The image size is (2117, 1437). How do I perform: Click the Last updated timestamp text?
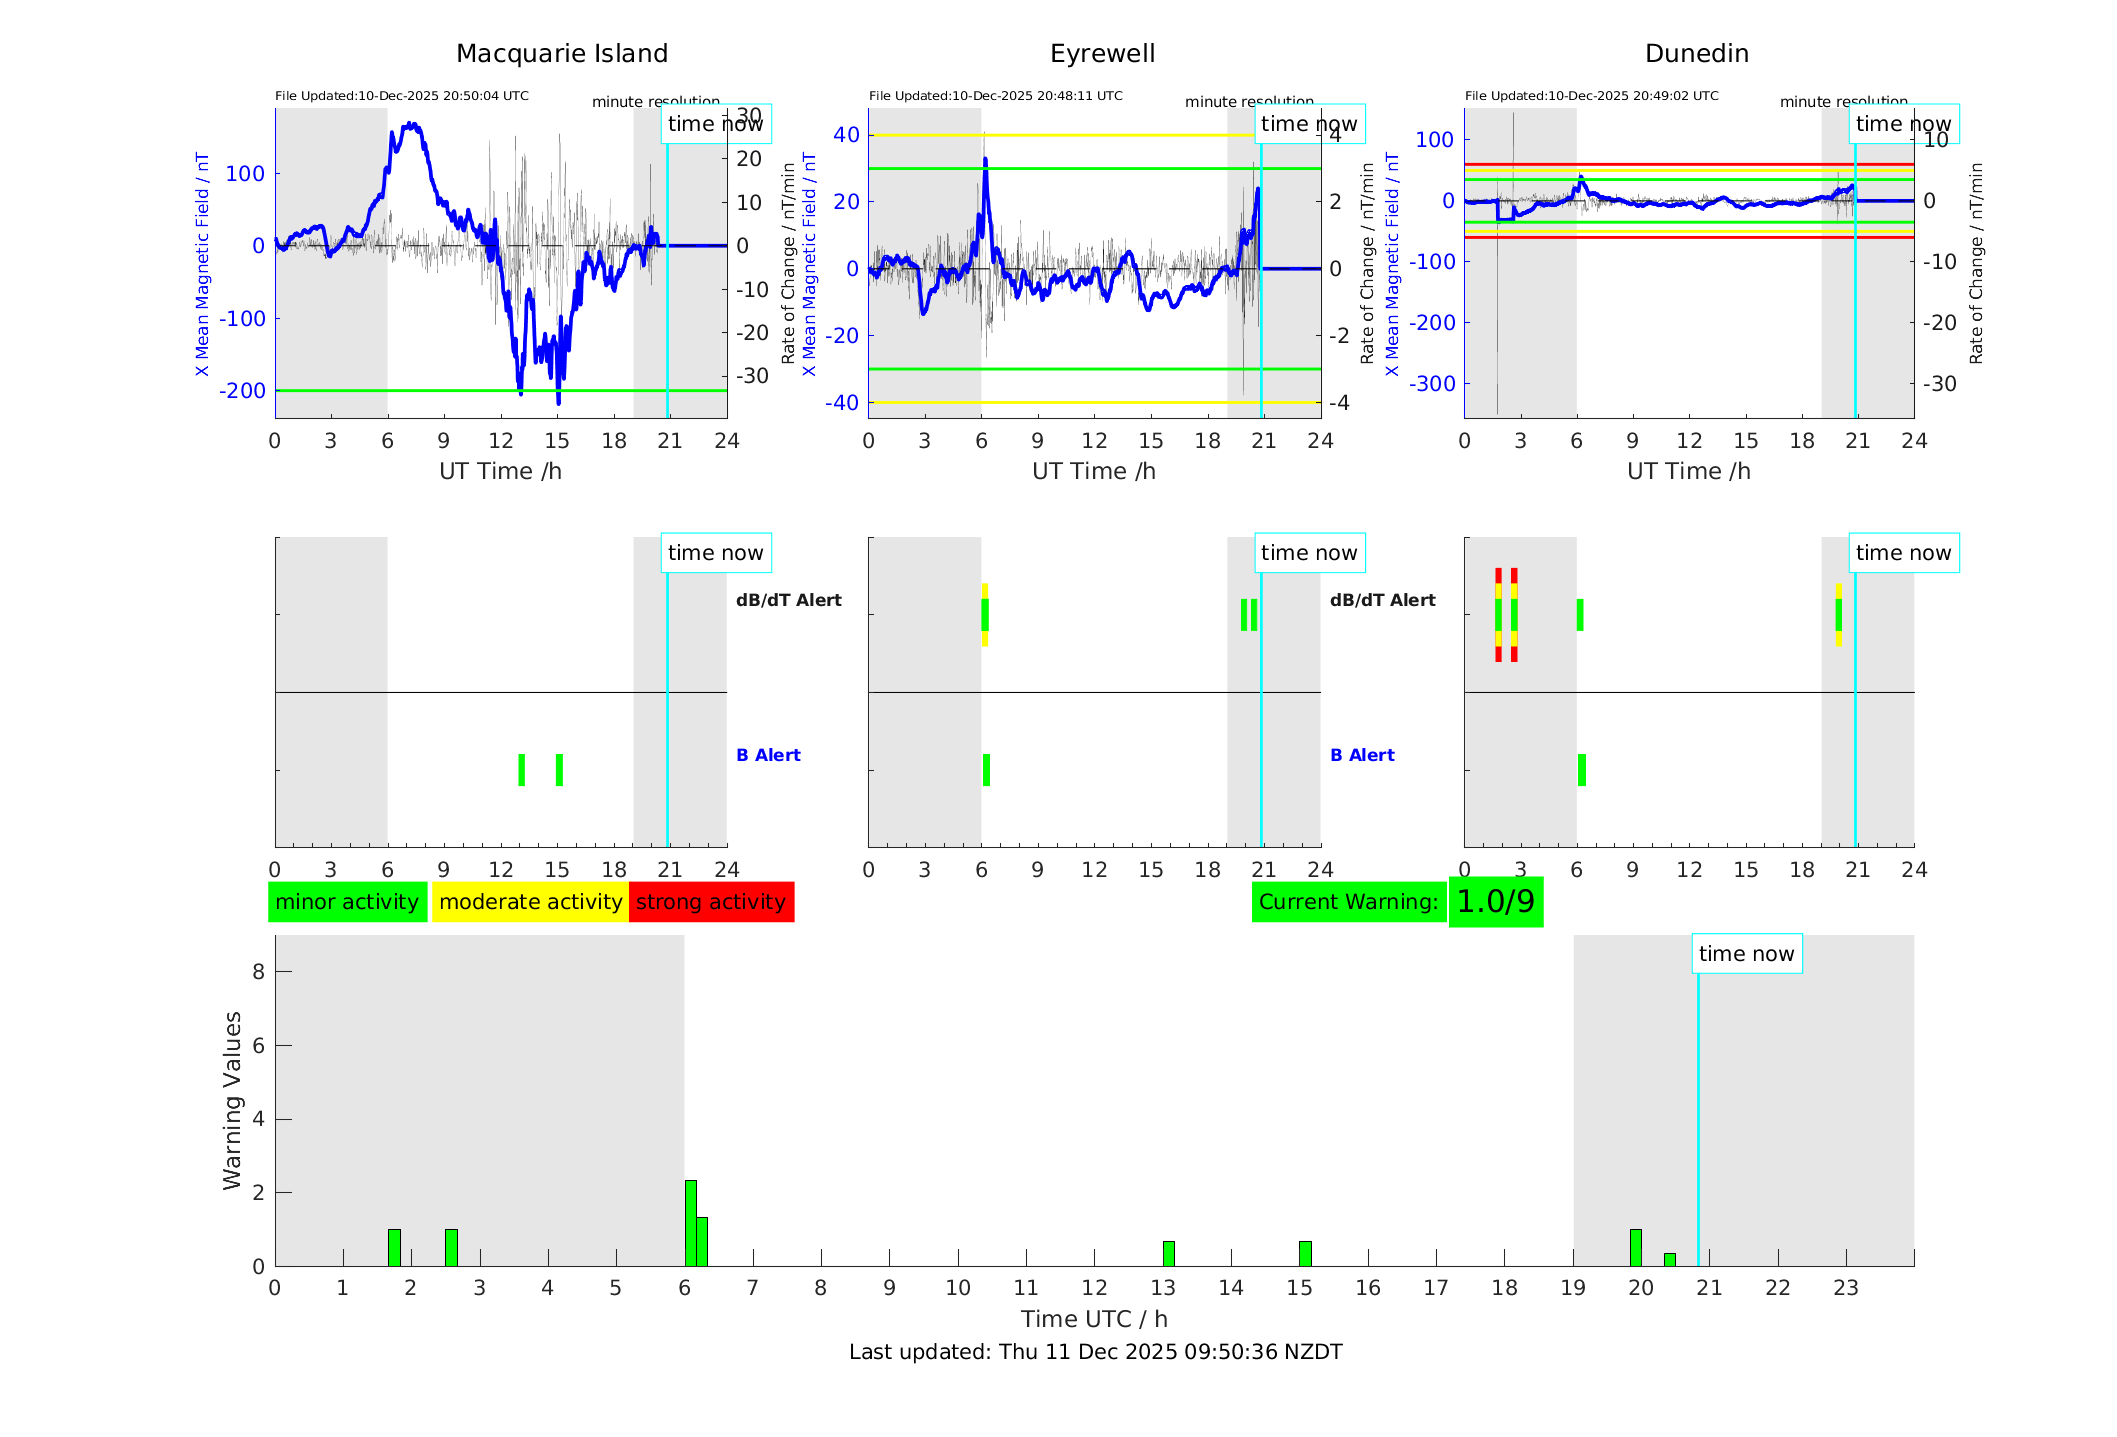pos(1095,1352)
